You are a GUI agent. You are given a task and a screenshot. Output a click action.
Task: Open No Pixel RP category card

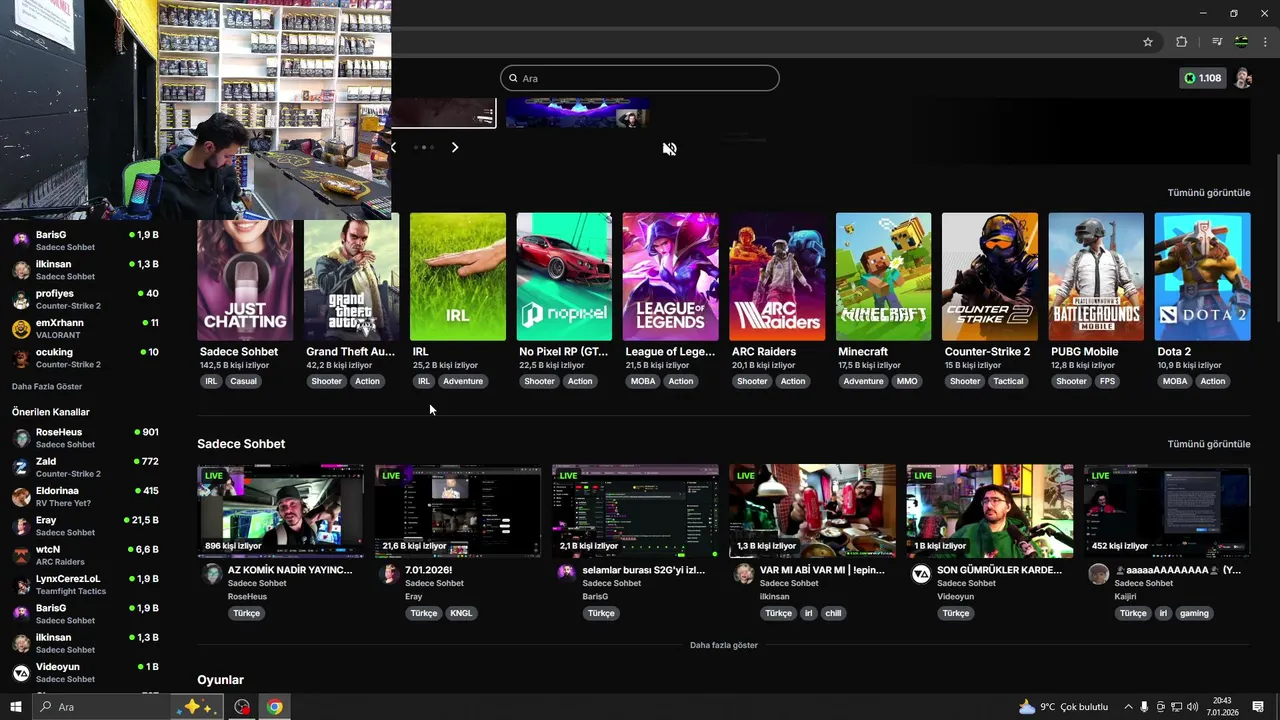[x=564, y=277]
